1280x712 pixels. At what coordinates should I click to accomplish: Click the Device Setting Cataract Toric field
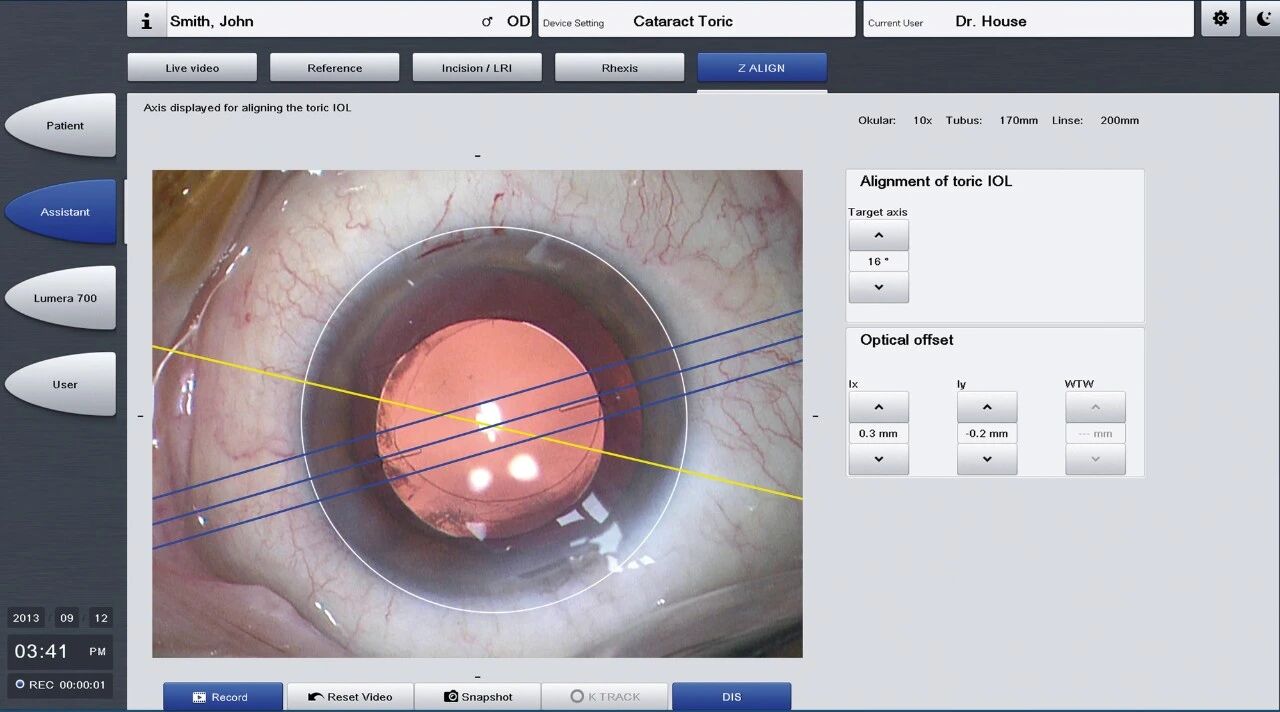696,21
